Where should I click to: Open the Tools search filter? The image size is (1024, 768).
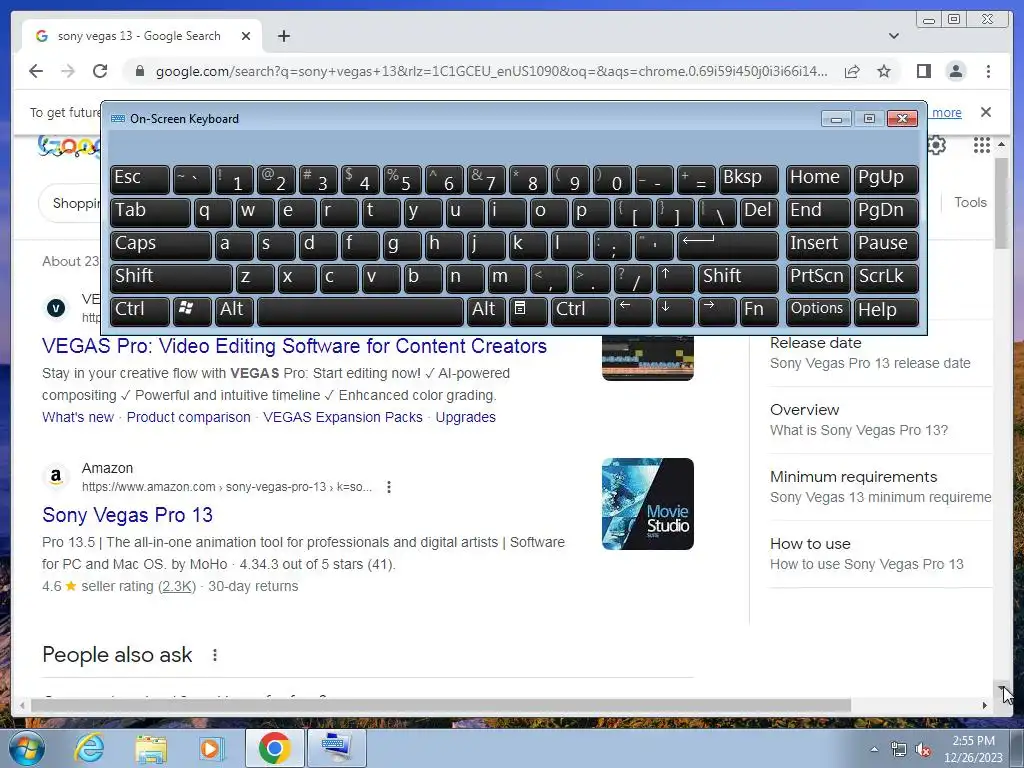click(x=970, y=202)
